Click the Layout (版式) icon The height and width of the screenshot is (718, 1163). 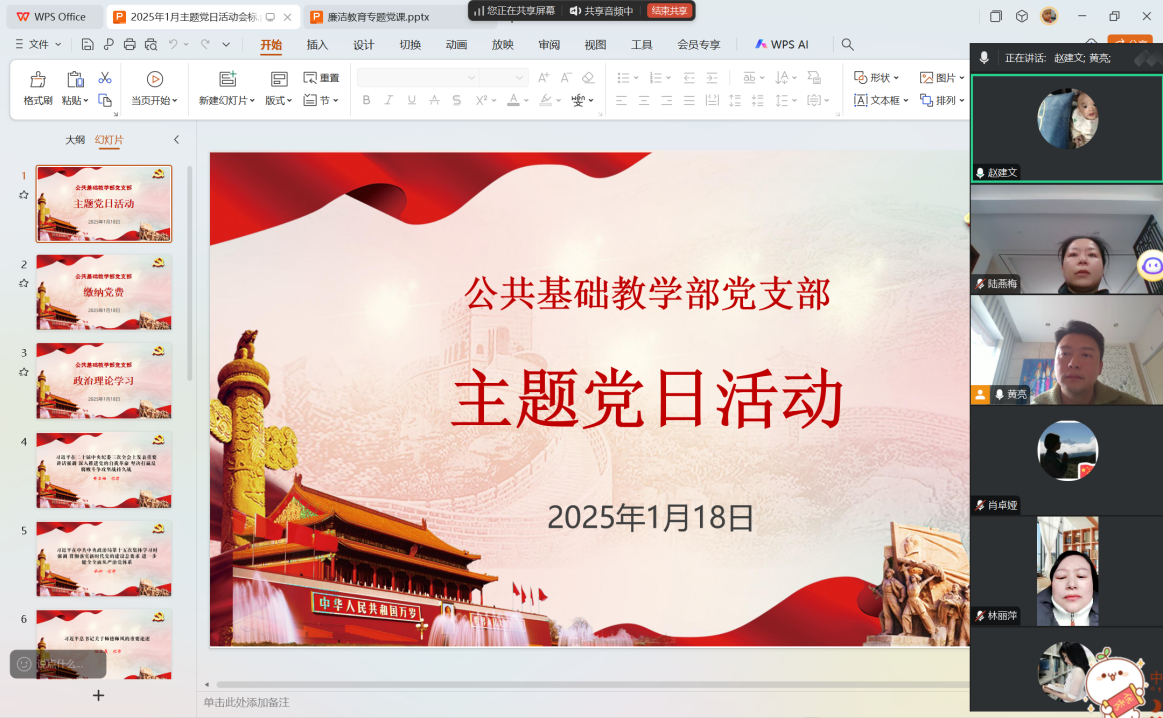(279, 79)
